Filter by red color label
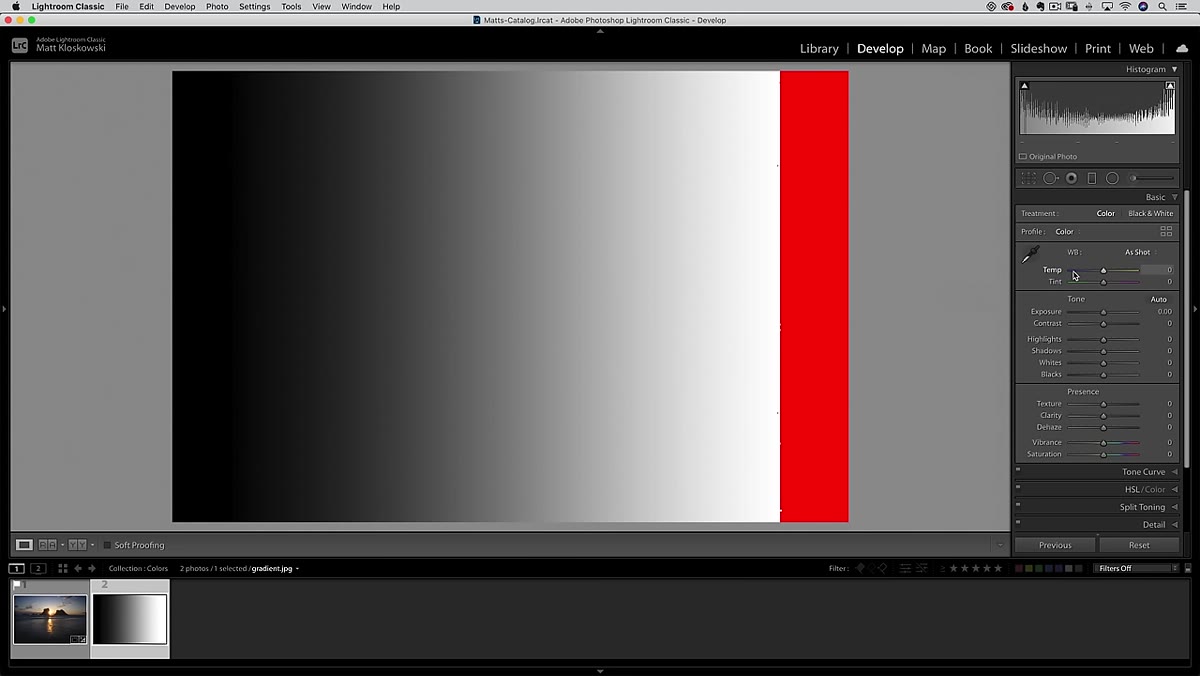1200x676 pixels. [1019, 568]
